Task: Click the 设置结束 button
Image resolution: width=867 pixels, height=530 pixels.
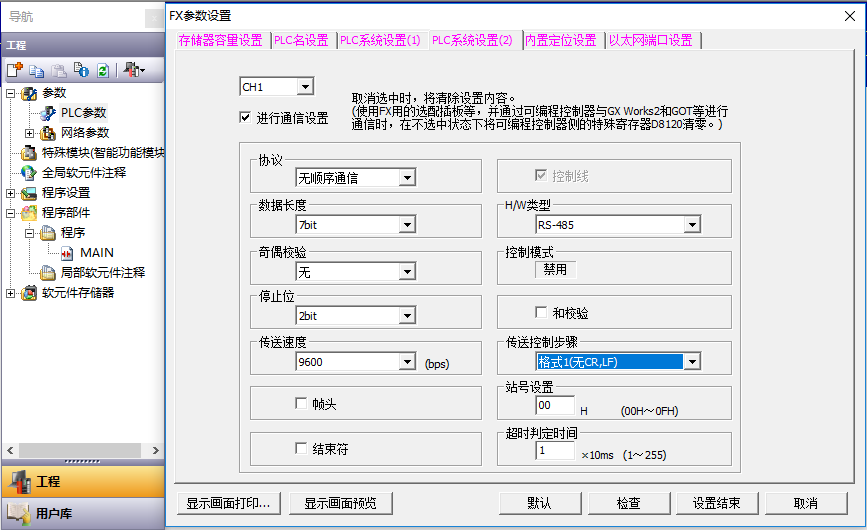Action: 716,503
